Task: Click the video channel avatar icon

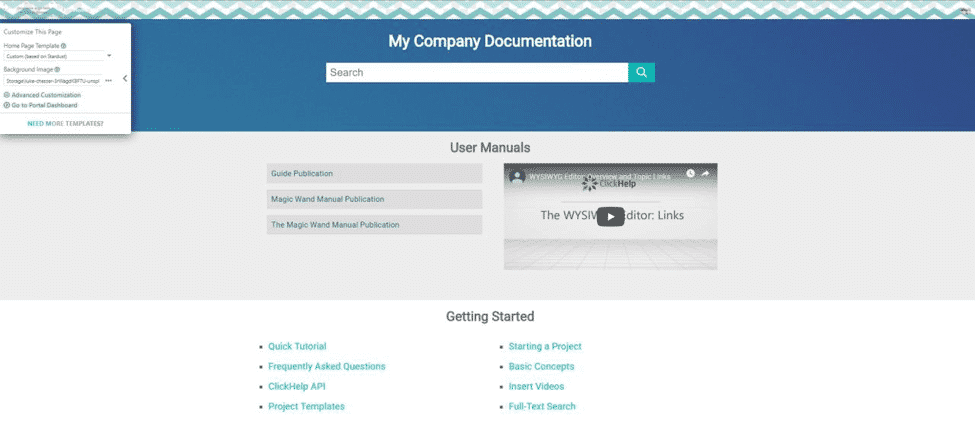Action: (x=517, y=177)
